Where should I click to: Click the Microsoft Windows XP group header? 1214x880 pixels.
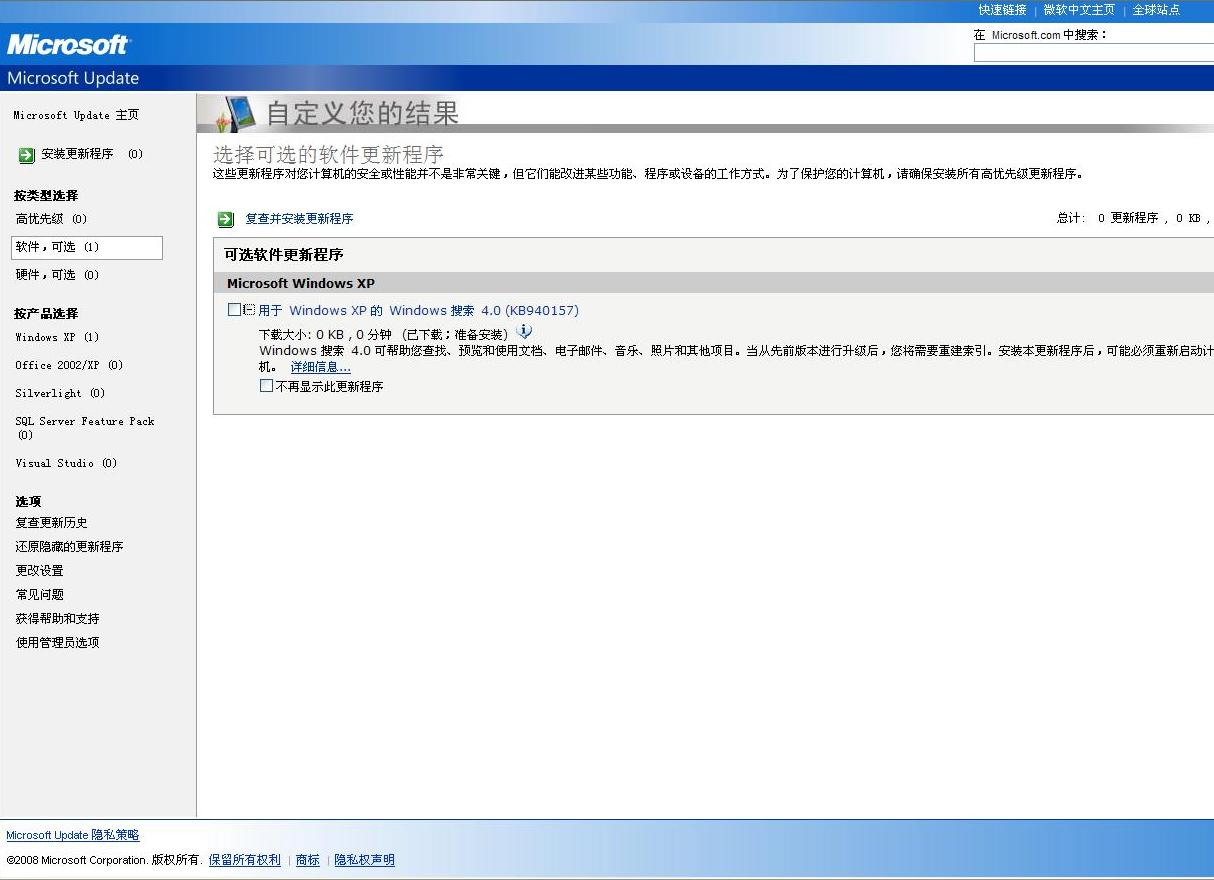point(301,283)
